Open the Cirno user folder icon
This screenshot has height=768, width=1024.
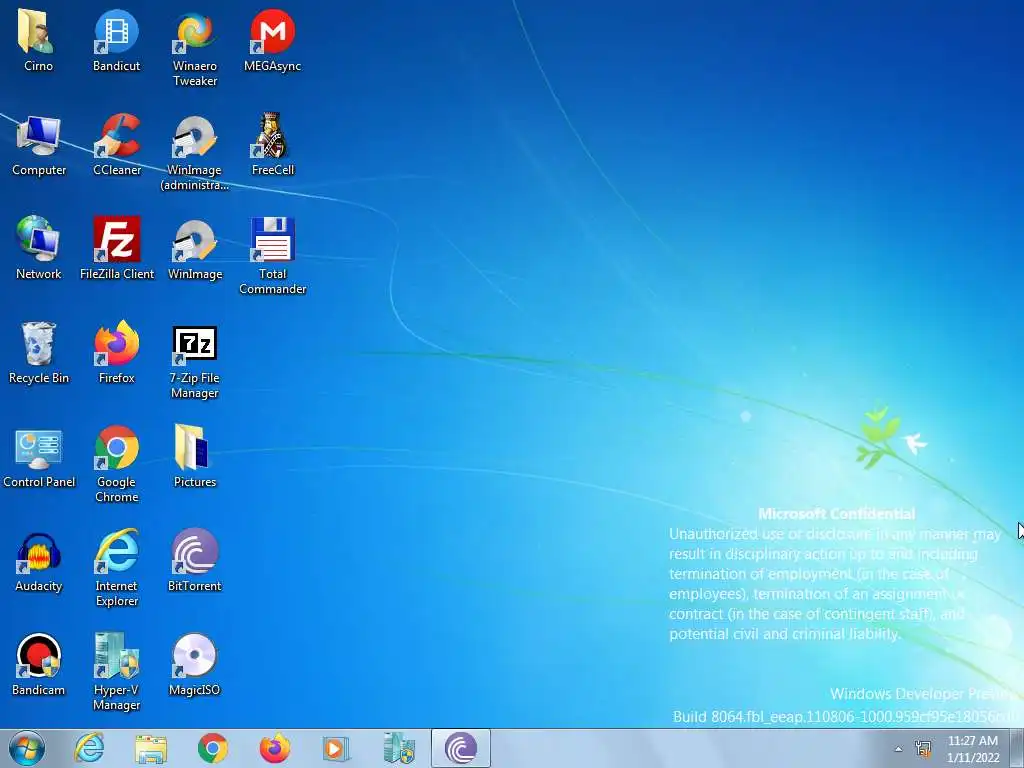pos(39,40)
